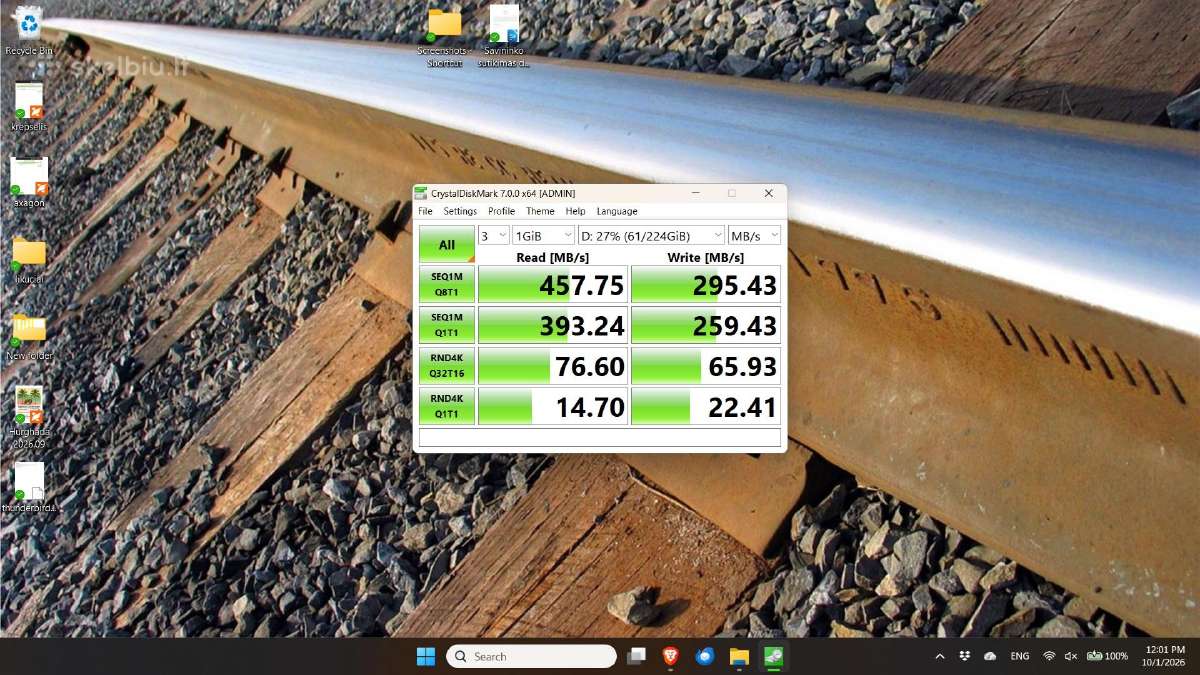The width and height of the screenshot is (1200, 675).
Task: Start the RND4K Q1T1 test
Action: (446, 406)
